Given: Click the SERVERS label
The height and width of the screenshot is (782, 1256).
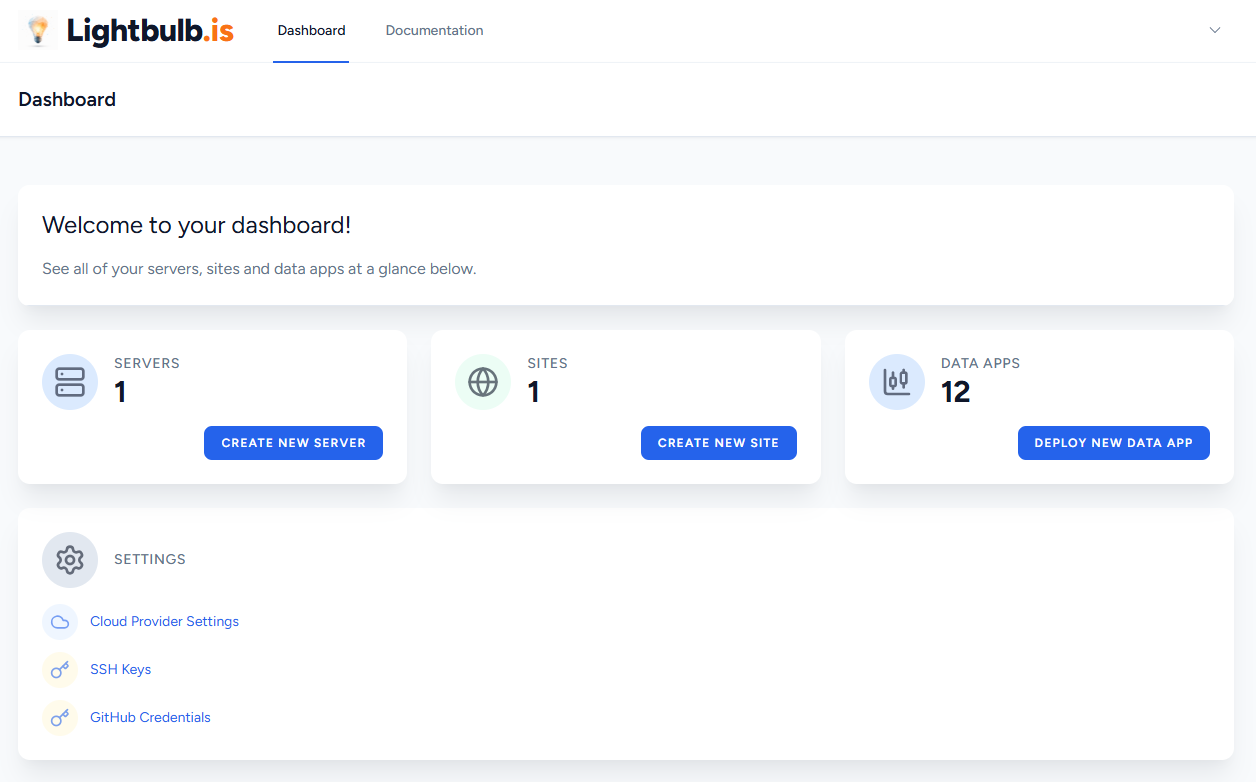Looking at the screenshot, I should [x=147, y=363].
